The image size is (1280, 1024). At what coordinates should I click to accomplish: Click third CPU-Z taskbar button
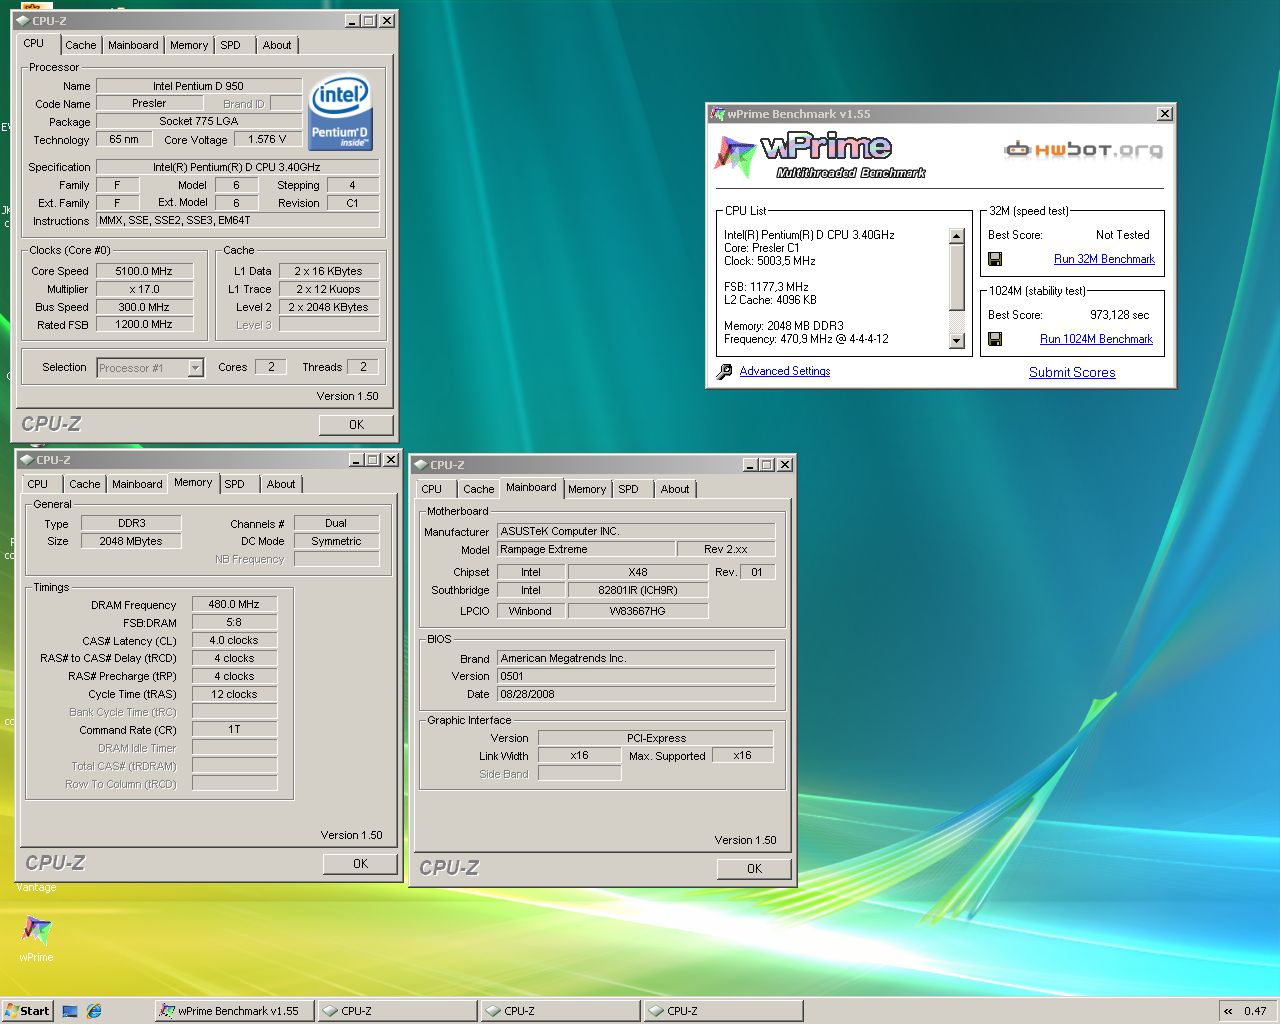(722, 1011)
